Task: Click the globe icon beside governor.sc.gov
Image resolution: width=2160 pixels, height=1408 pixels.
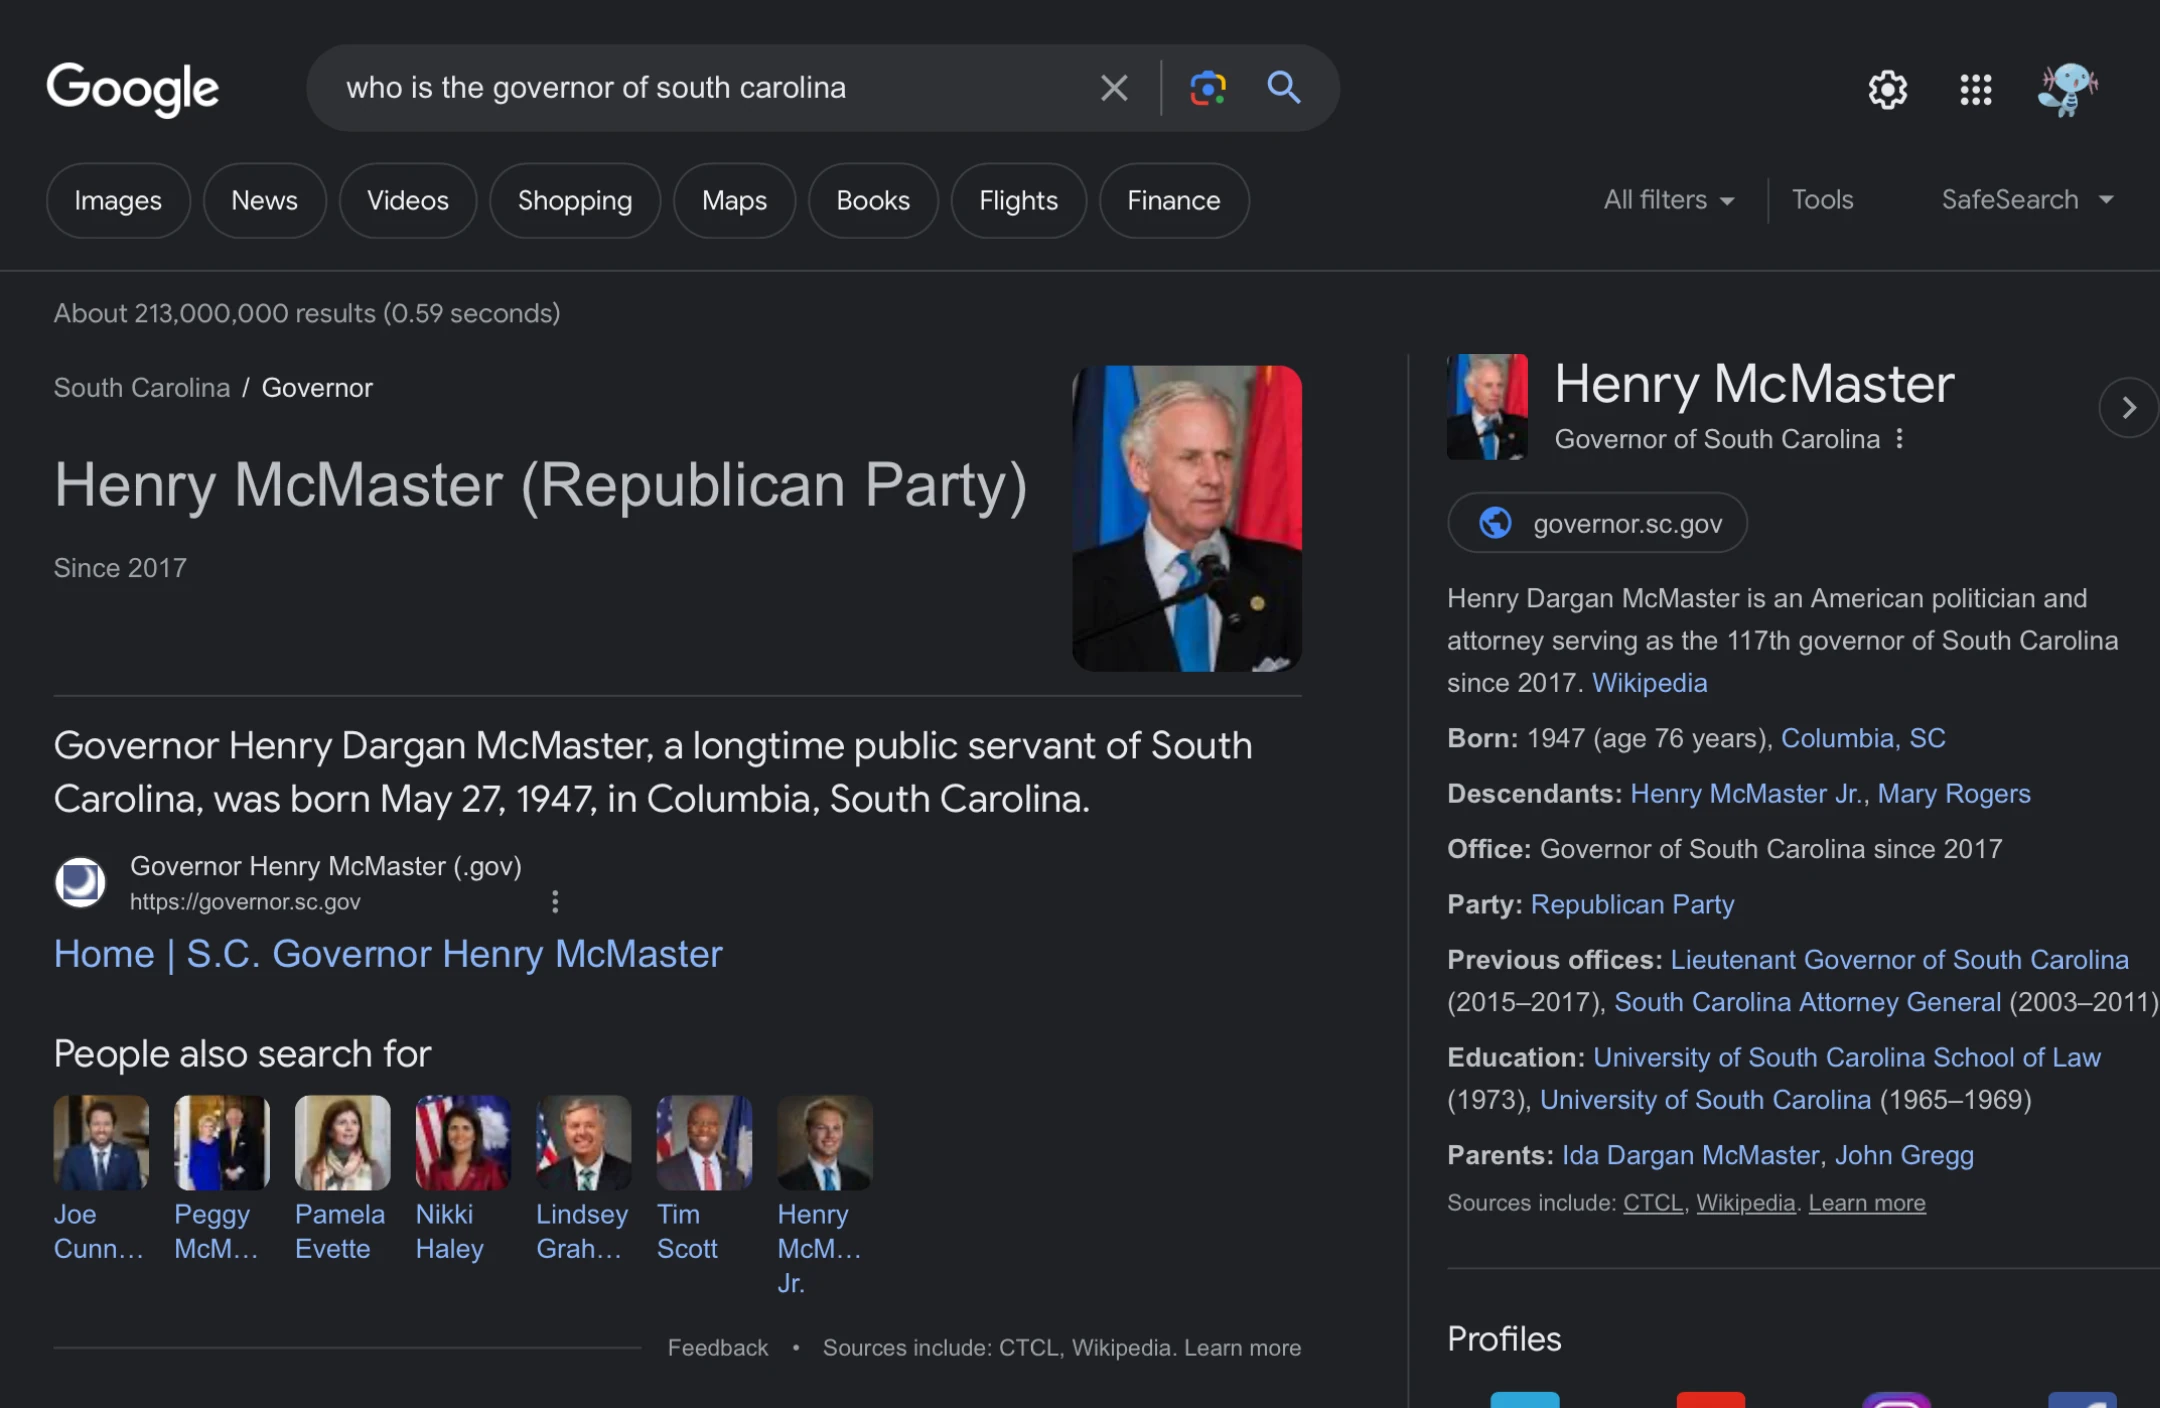Action: coord(1495,522)
